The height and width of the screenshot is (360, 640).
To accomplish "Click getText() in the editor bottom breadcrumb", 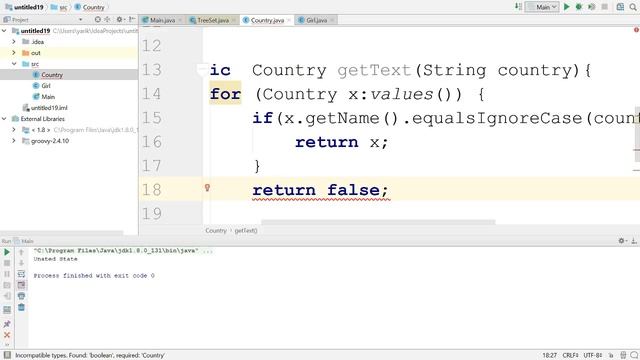I will coord(246,231).
